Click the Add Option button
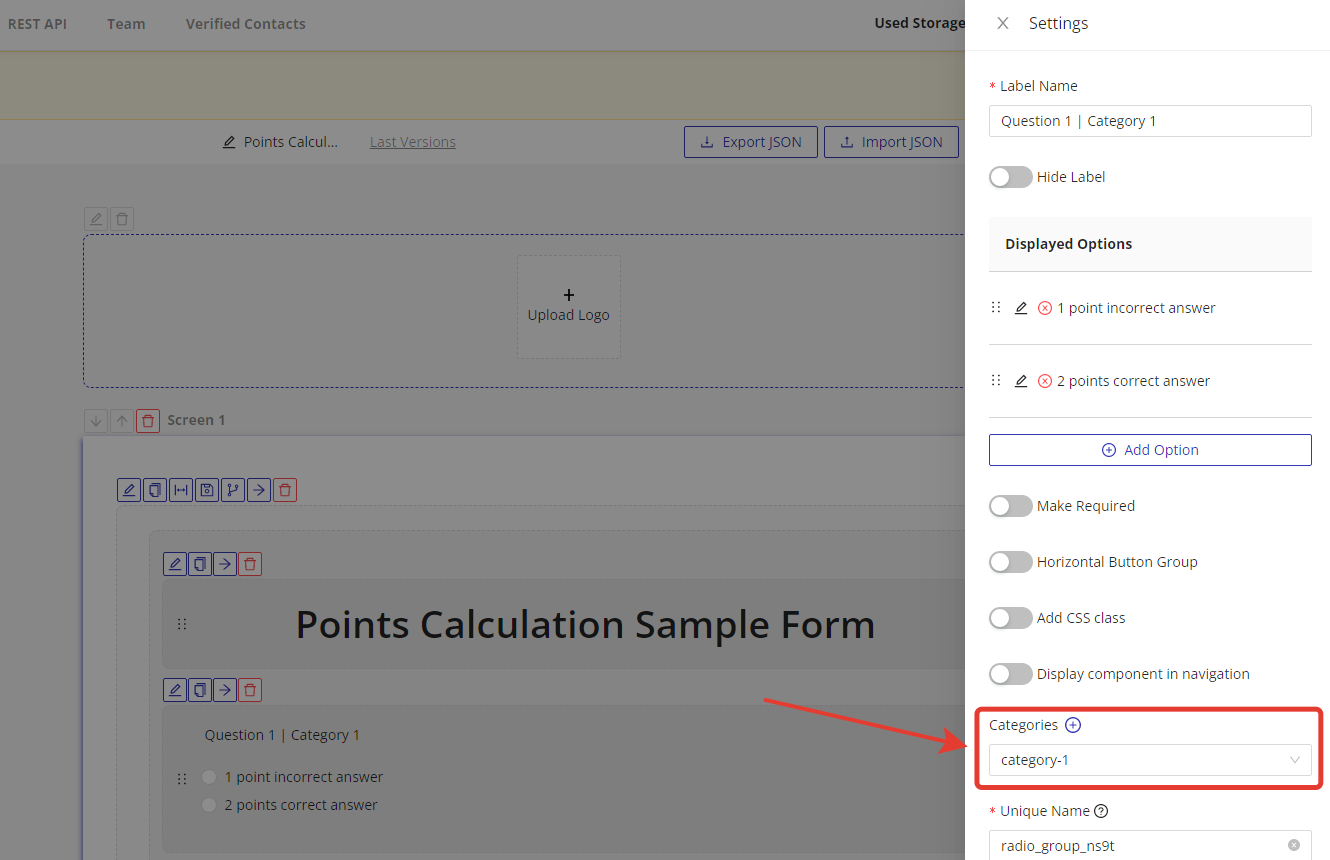Screen dimensions: 1330x860 [x=1149, y=450]
